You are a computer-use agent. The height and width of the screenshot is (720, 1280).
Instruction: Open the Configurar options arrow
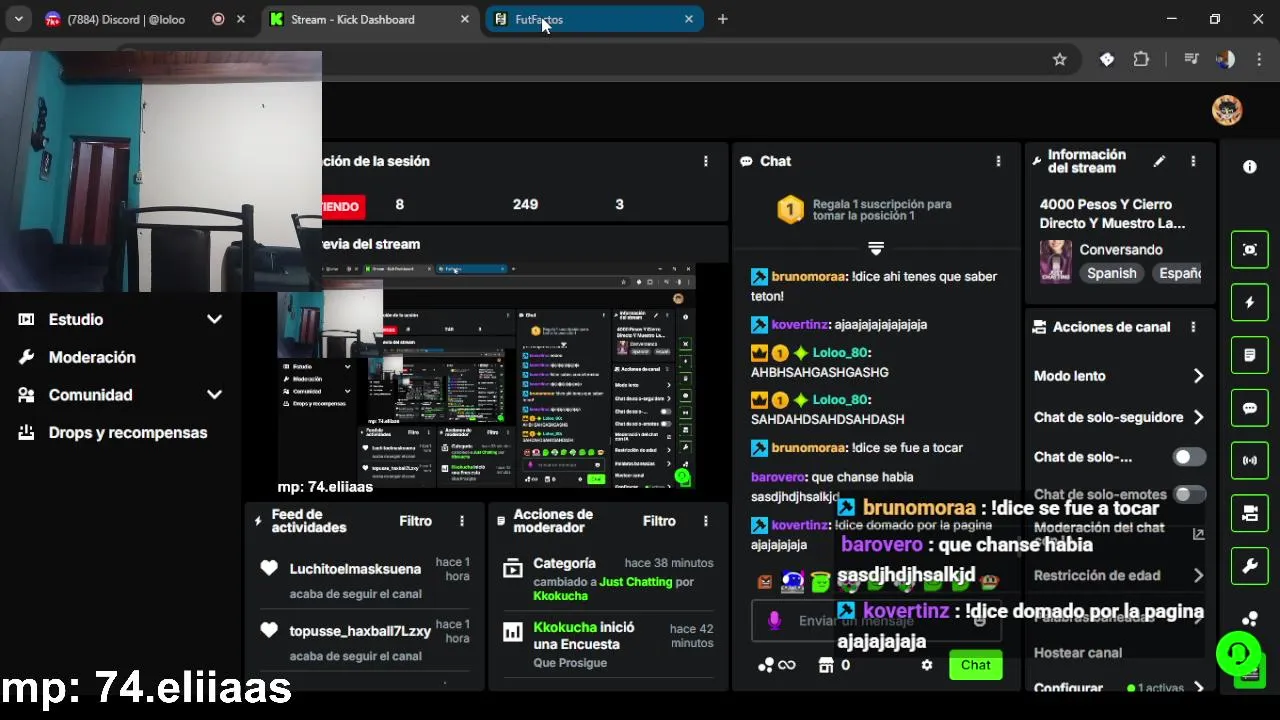pos(1198,688)
